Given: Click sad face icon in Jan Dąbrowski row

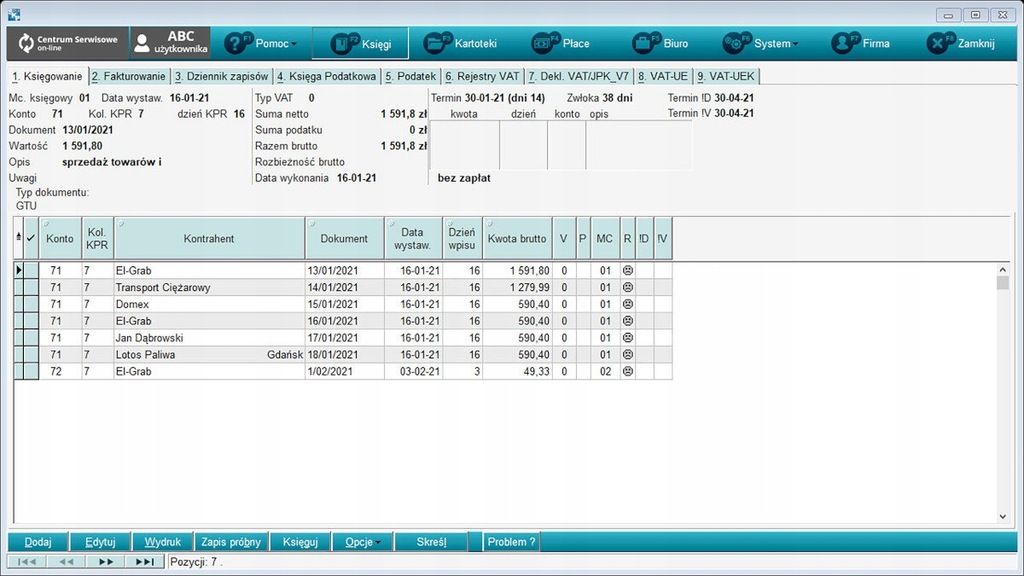Looking at the screenshot, I should tap(628, 338).
